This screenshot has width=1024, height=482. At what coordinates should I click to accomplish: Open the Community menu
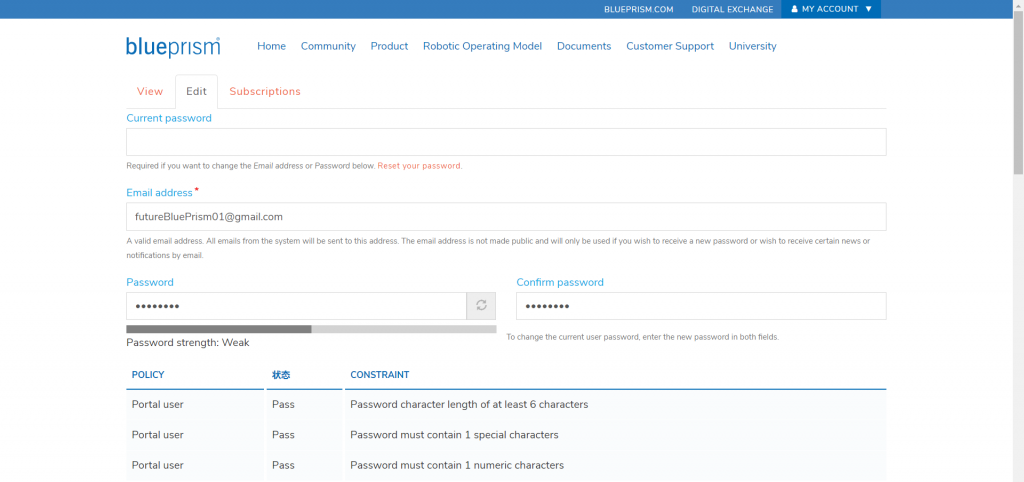(328, 46)
